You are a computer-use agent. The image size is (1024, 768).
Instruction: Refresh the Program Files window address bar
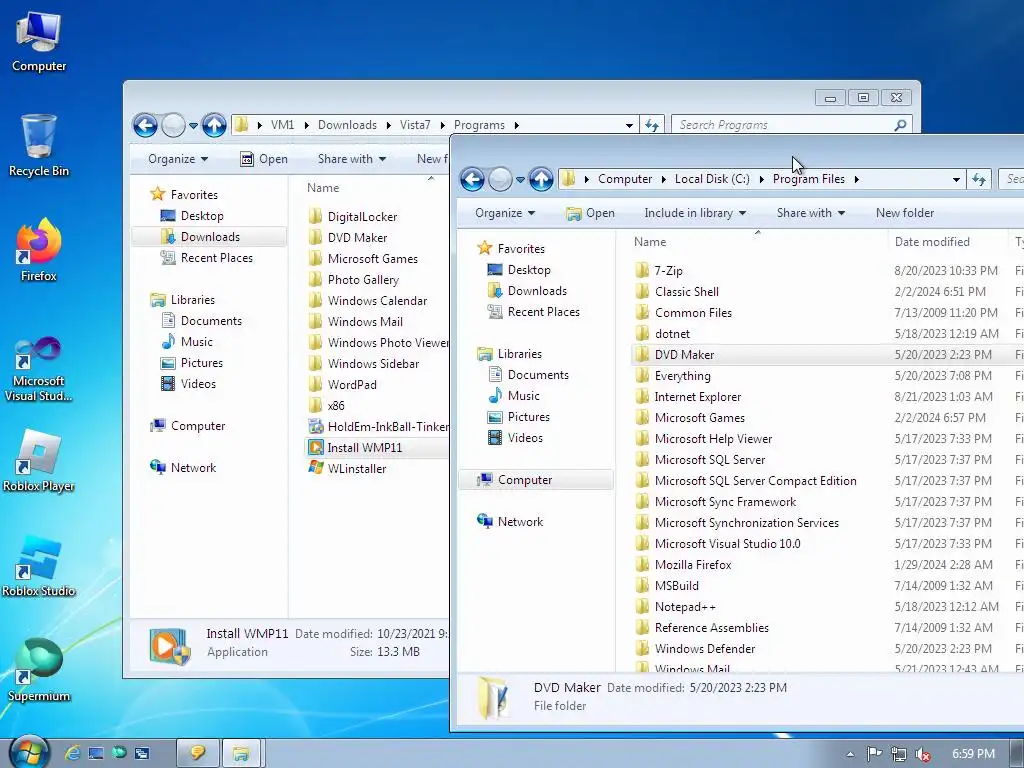click(x=978, y=179)
